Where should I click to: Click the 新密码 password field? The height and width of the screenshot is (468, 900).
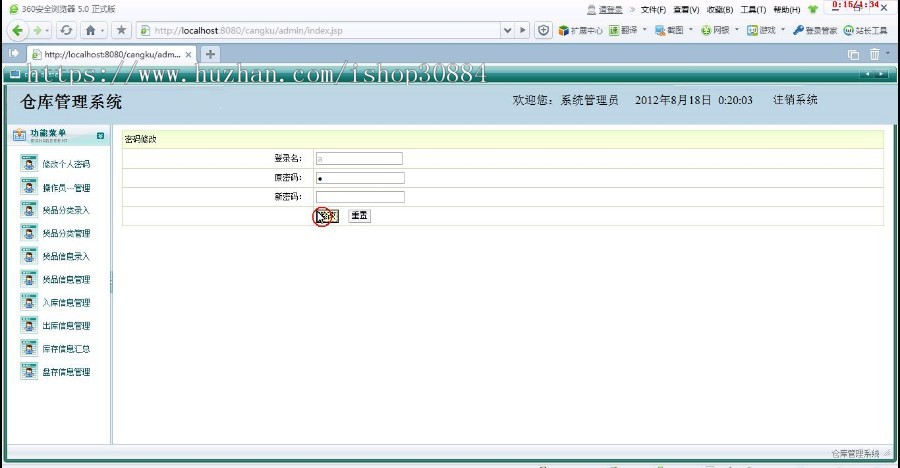[x=360, y=197]
